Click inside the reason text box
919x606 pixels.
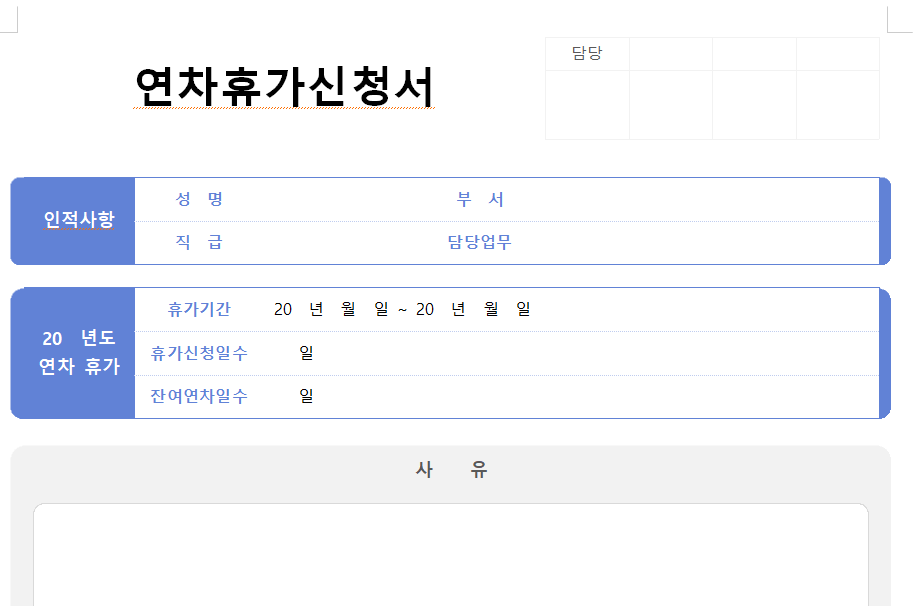(x=452, y=555)
